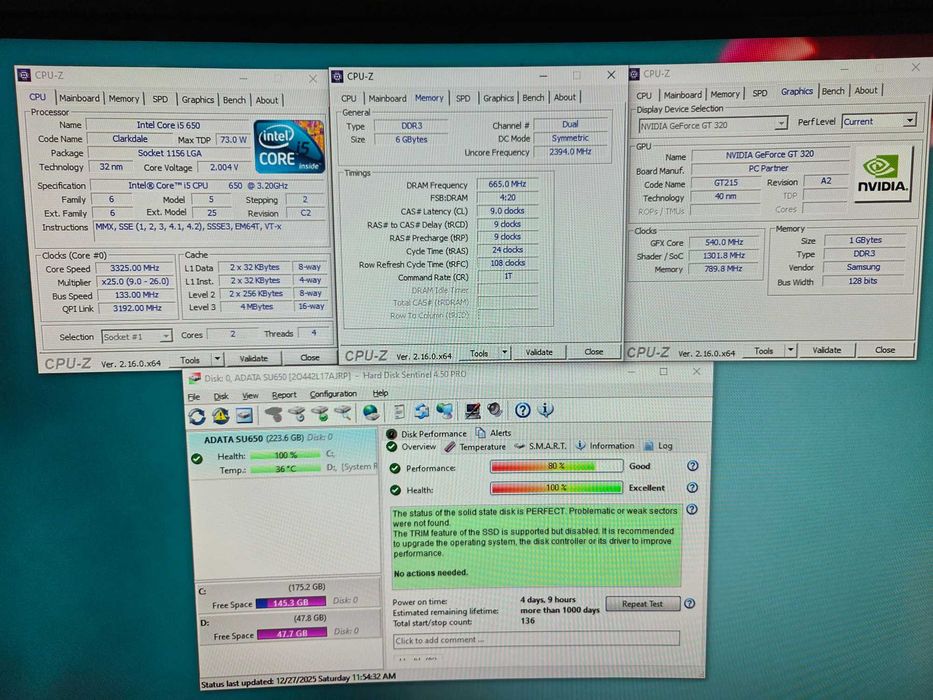Click the speaker sound toolbar icon

[x=494, y=410]
